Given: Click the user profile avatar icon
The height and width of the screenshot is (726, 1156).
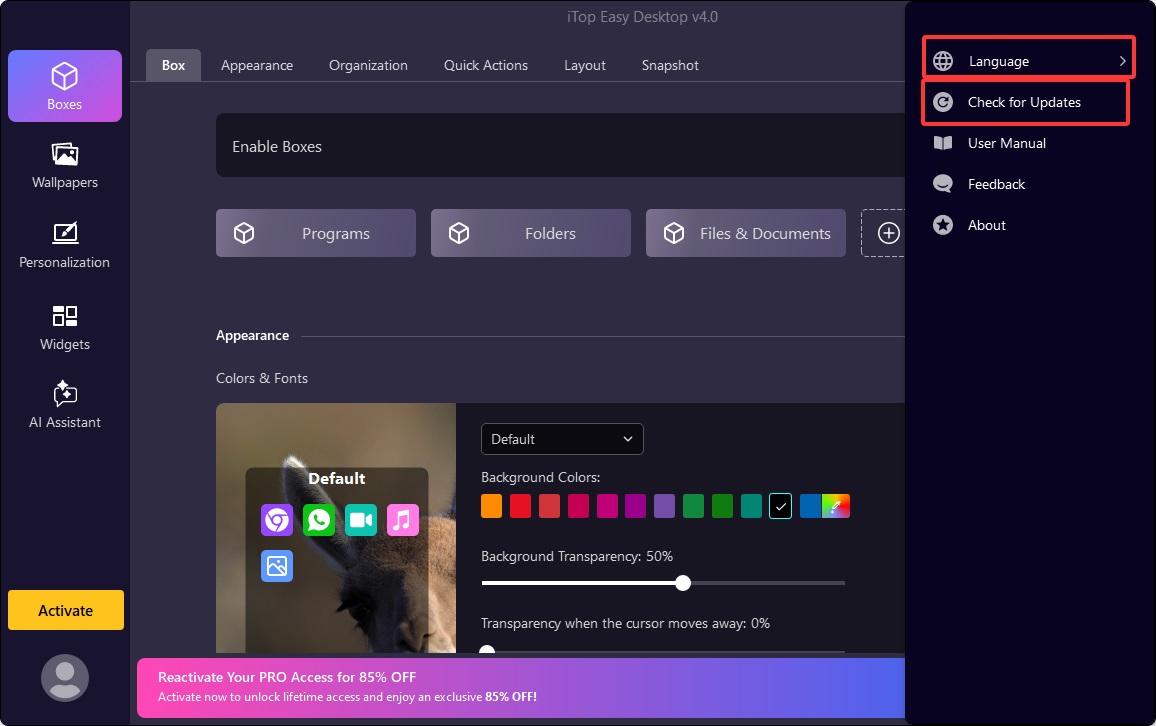Looking at the screenshot, I should (x=65, y=677).
